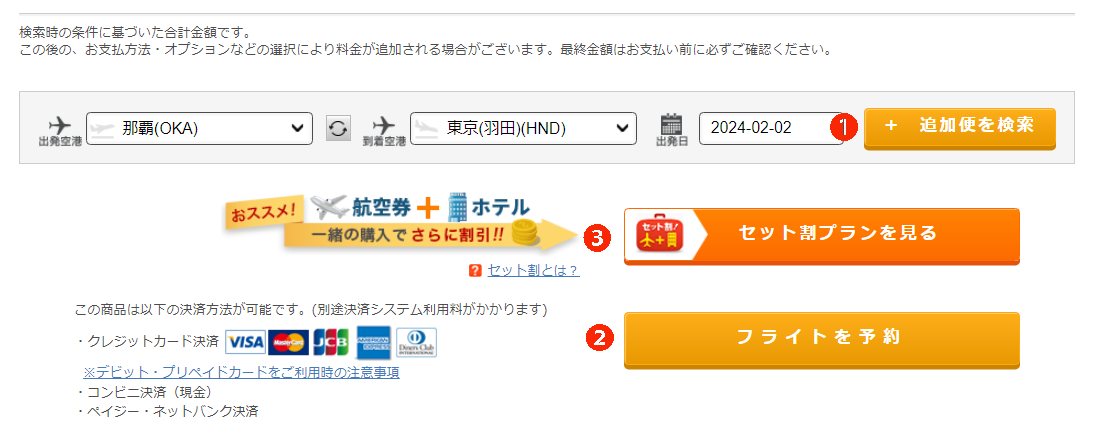Screen dimensions: 1096x435
Task: Click the 2024-02-02 departure date field
Action: (x=771, y=129)
